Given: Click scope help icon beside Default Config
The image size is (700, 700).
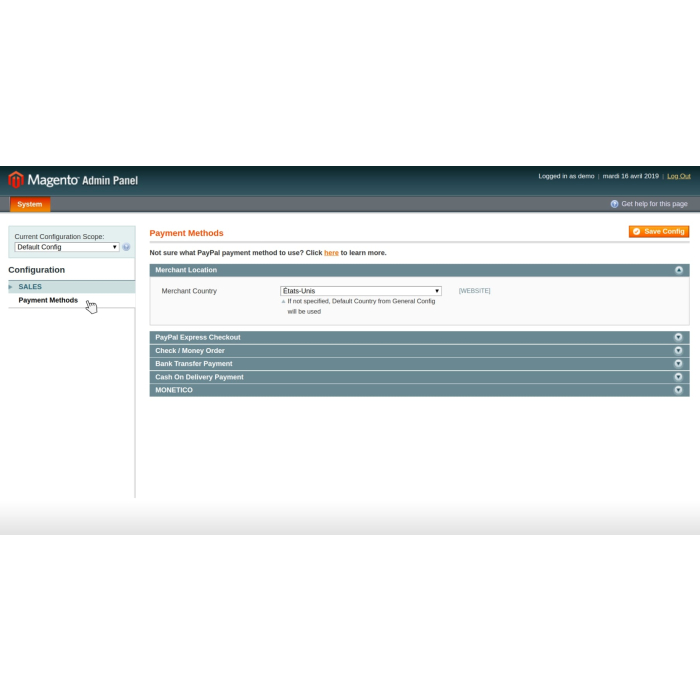Looking at the screenshot, I should point(126,247).
